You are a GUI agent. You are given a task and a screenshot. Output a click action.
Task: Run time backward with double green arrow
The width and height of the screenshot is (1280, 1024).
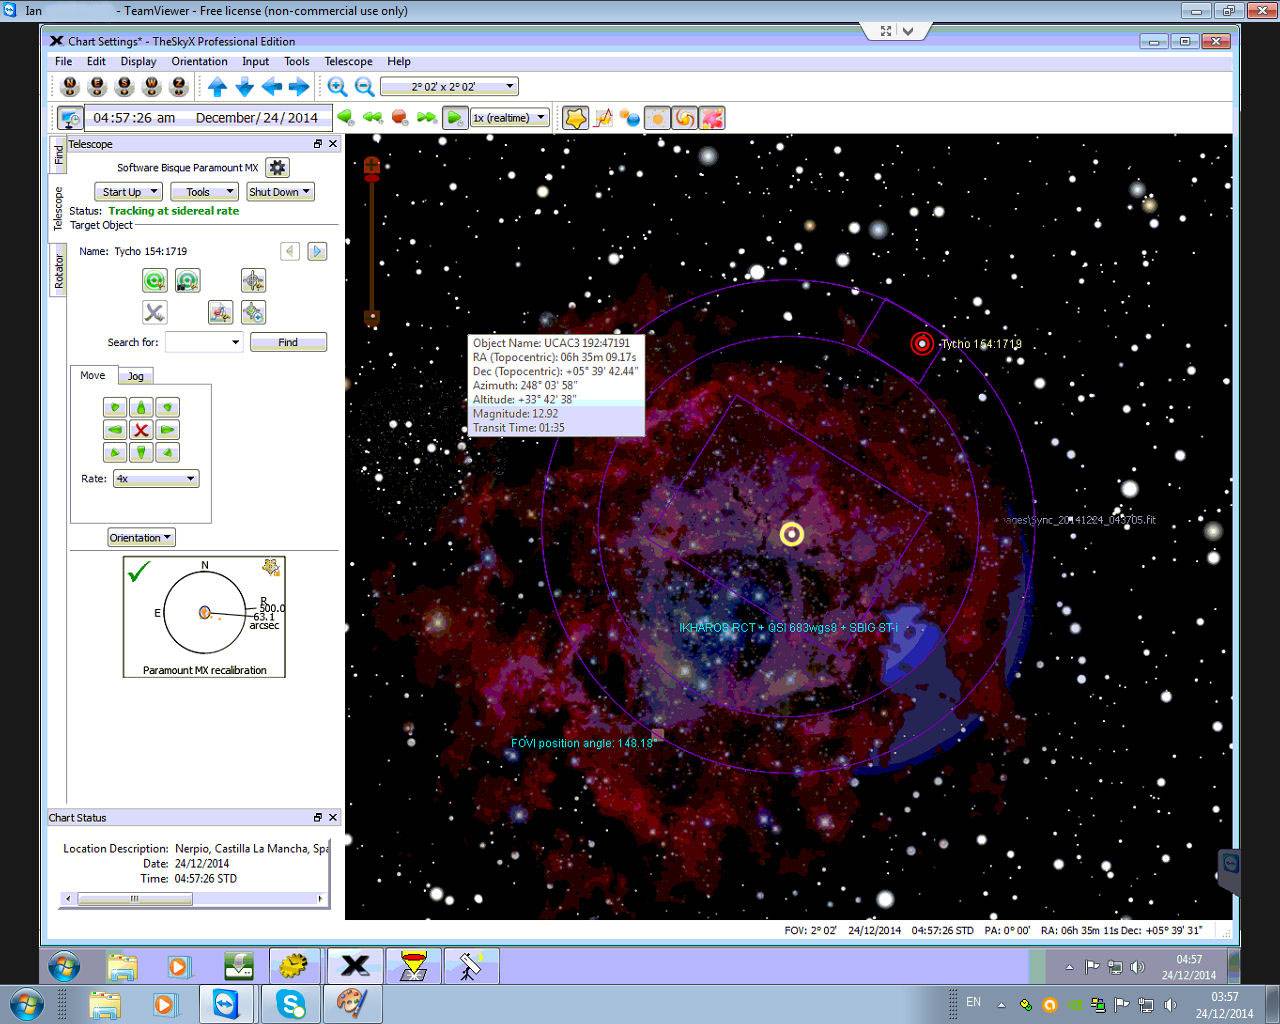click(372, 117)
